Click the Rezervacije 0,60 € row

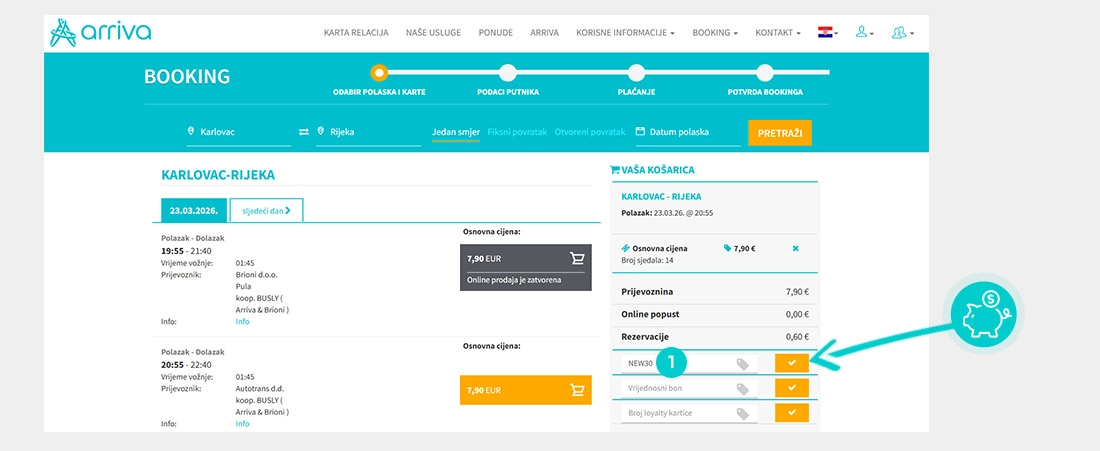(x=715, y=337)
